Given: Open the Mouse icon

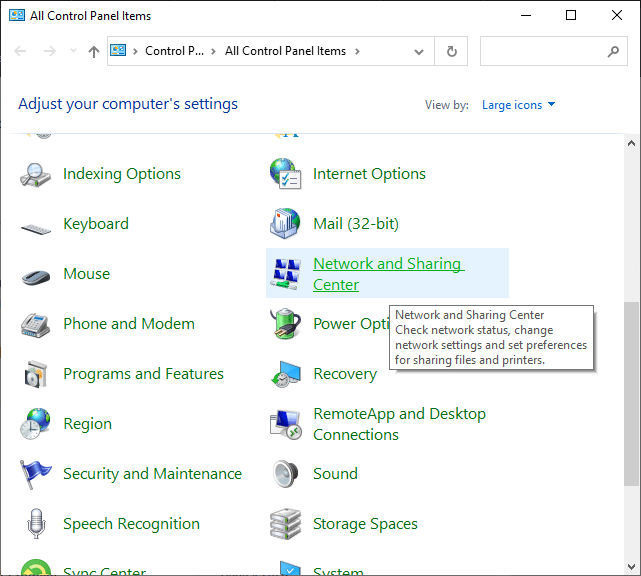Looking at the screenshot, I should coord(36,275).
